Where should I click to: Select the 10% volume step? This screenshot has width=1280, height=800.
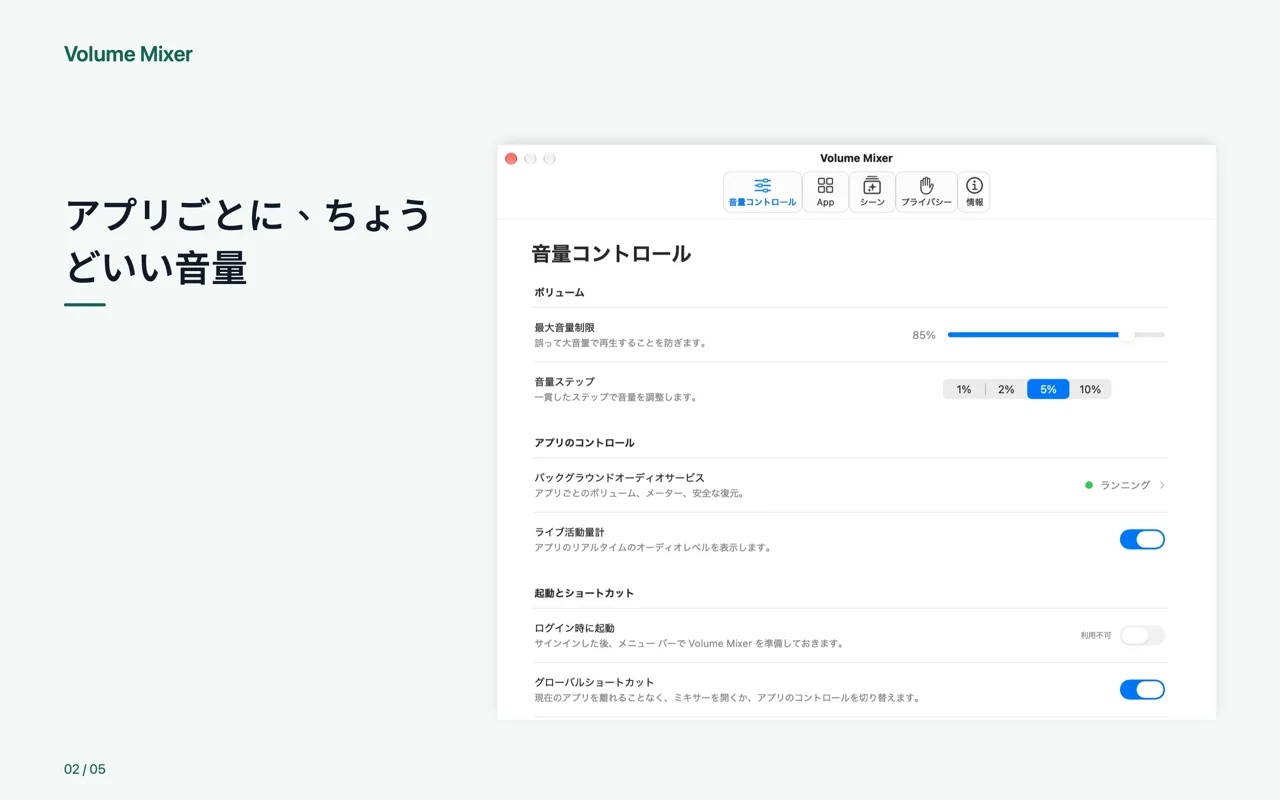1090,389
